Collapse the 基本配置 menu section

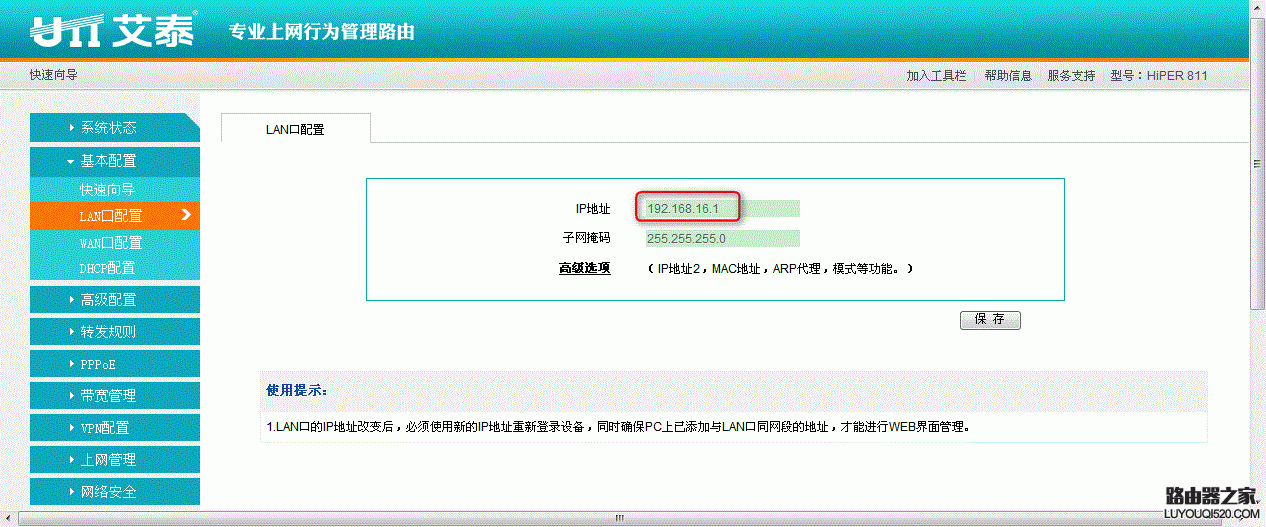click(x=115, y=160)
